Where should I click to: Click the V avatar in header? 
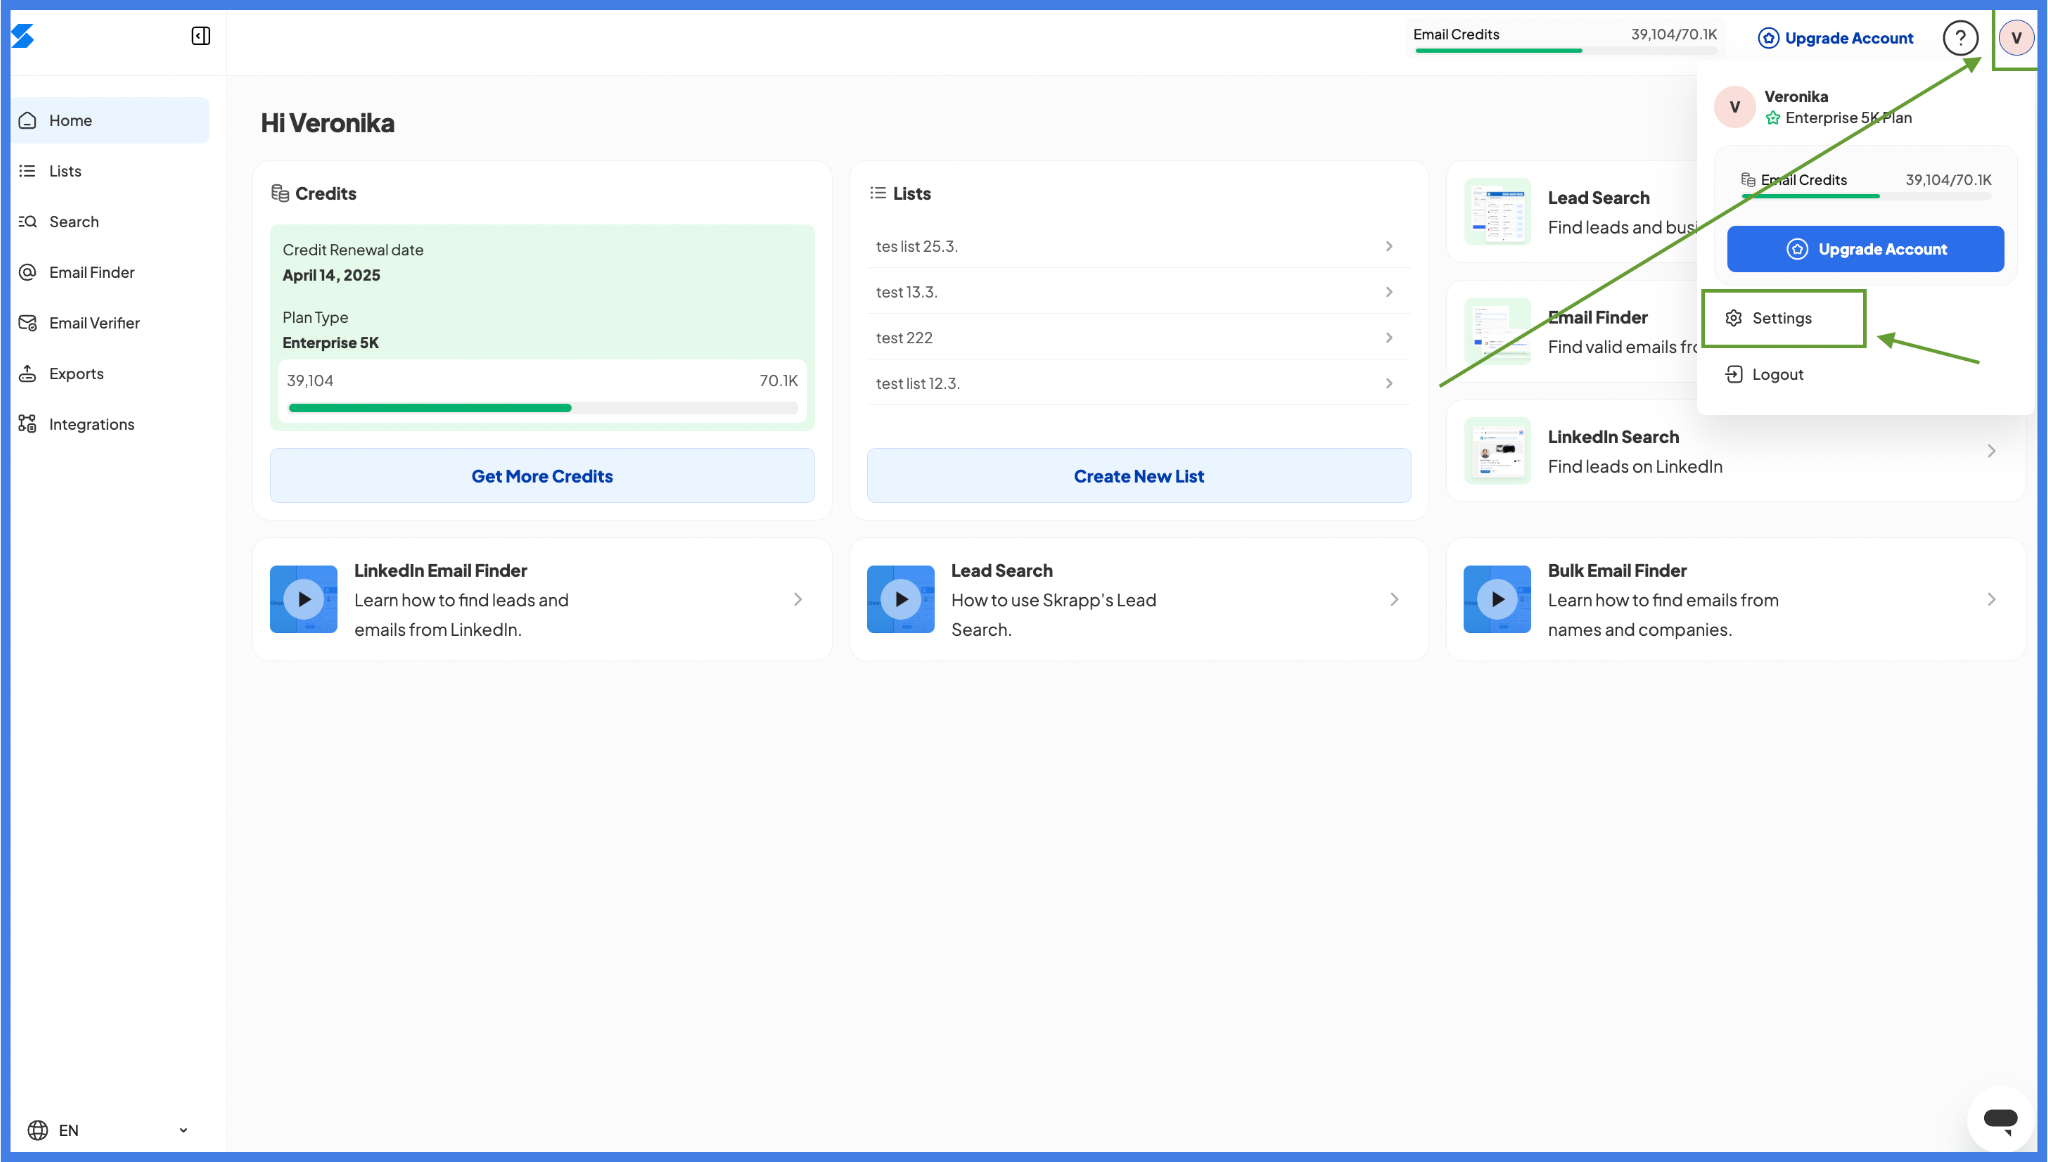point(2016,38)
